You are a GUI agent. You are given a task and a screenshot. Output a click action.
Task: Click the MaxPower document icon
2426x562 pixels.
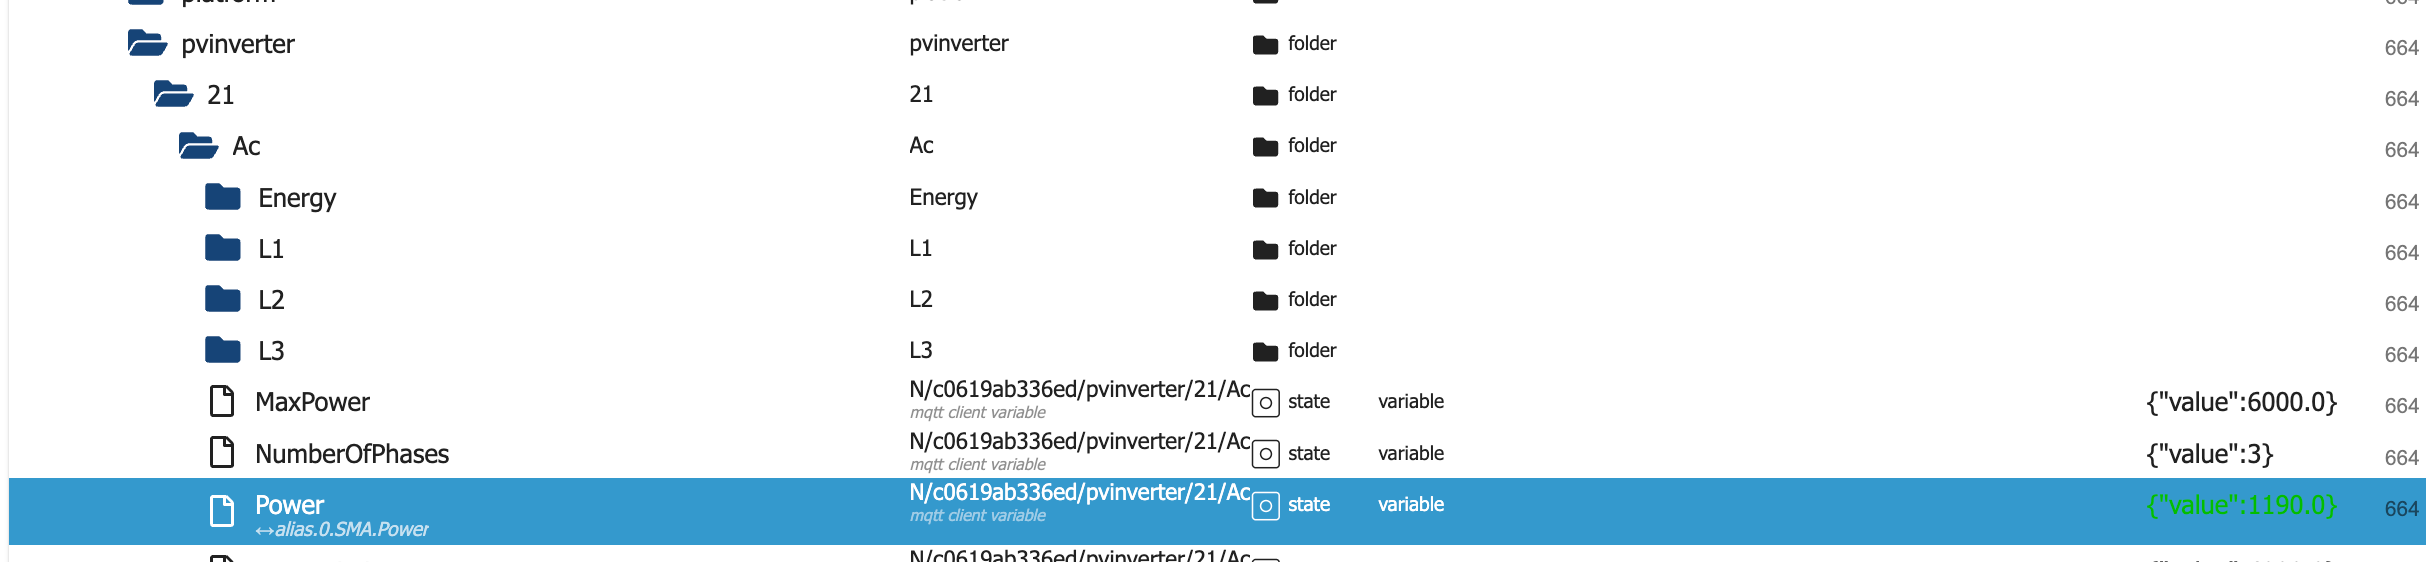(x=222, y=401)
